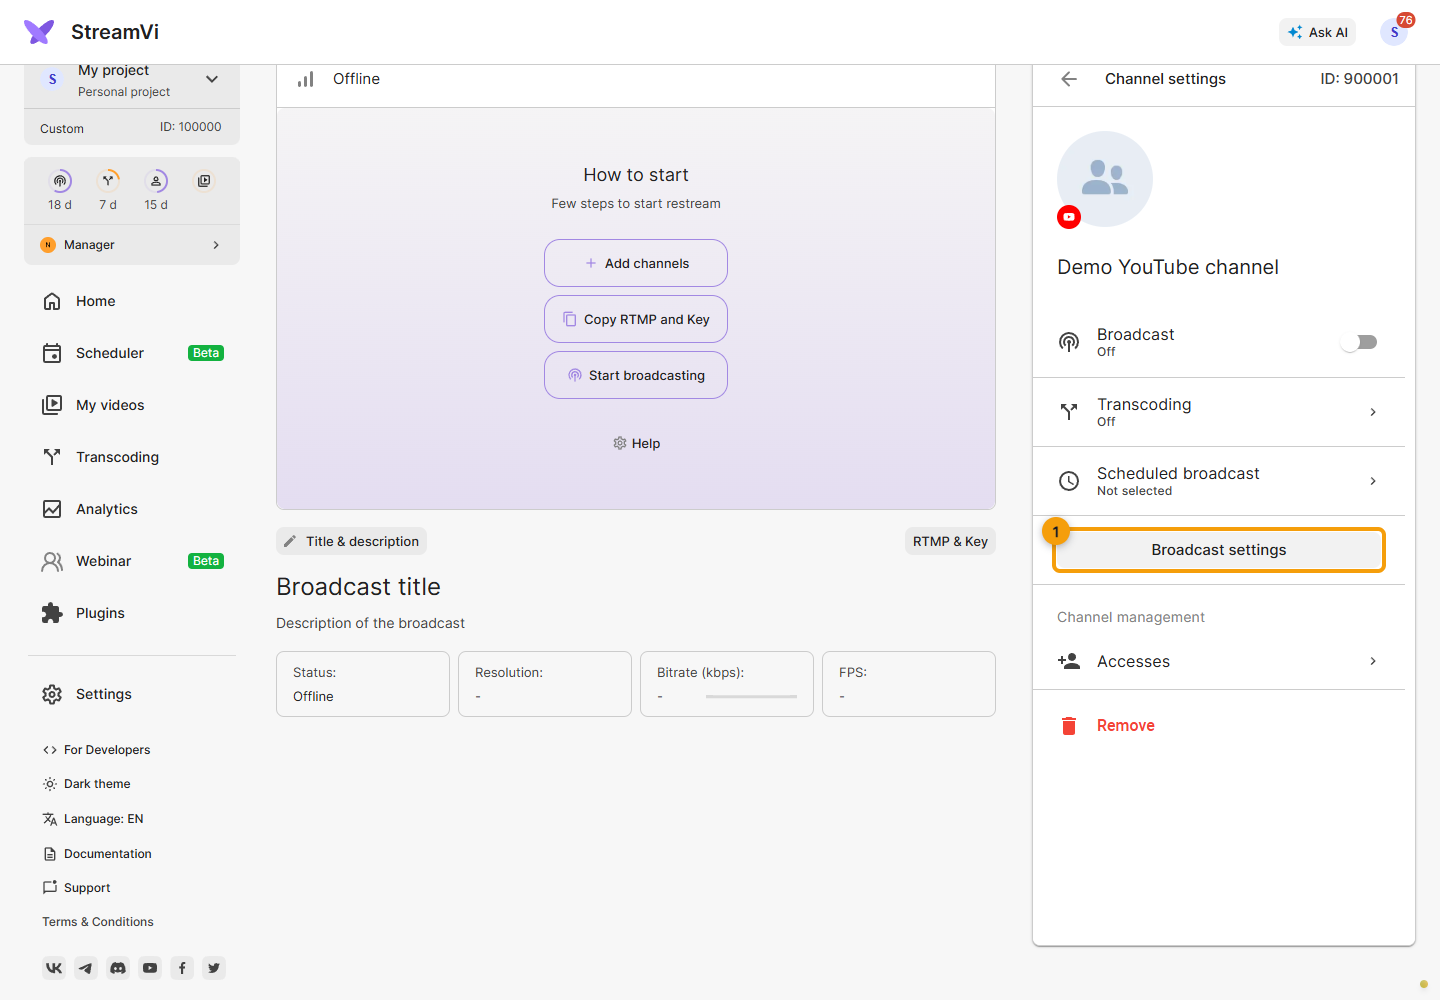The height and width of the screenshot is (1000, 1440).
Task: Open the Accesses chevron
Action: 1373,661
